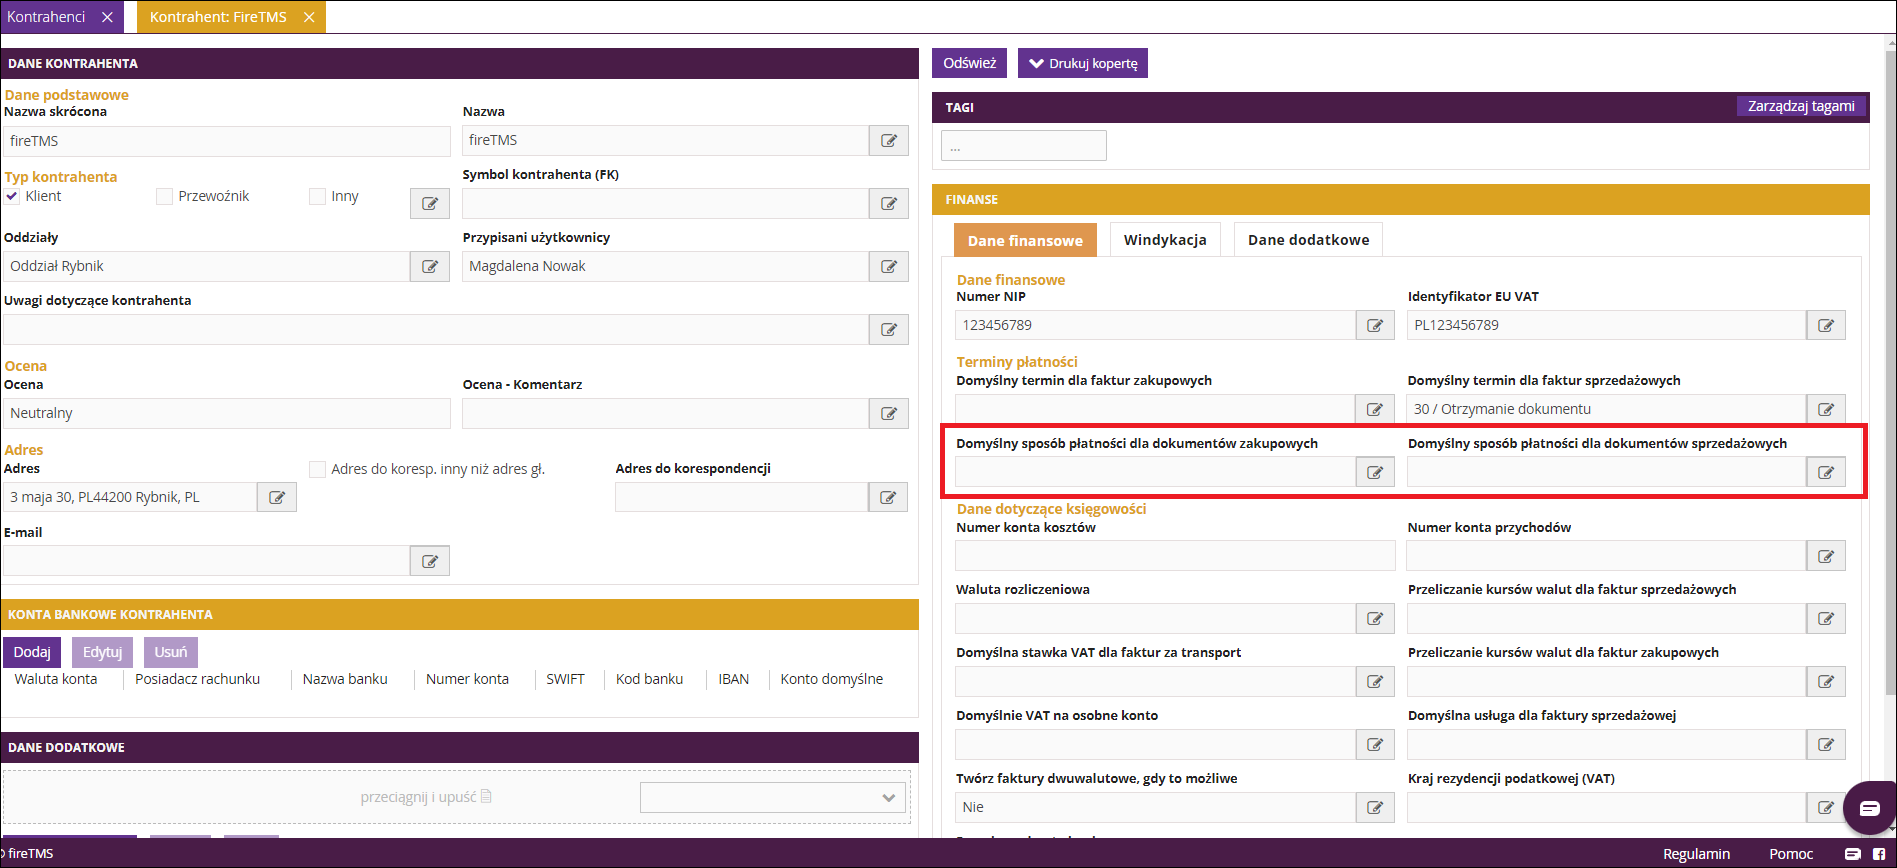The width and height of the screenshot is (1897, 868).
Task: Edit Kraj rezydencji podatkowej (VAT) icon
Action: click(1826, 808)
